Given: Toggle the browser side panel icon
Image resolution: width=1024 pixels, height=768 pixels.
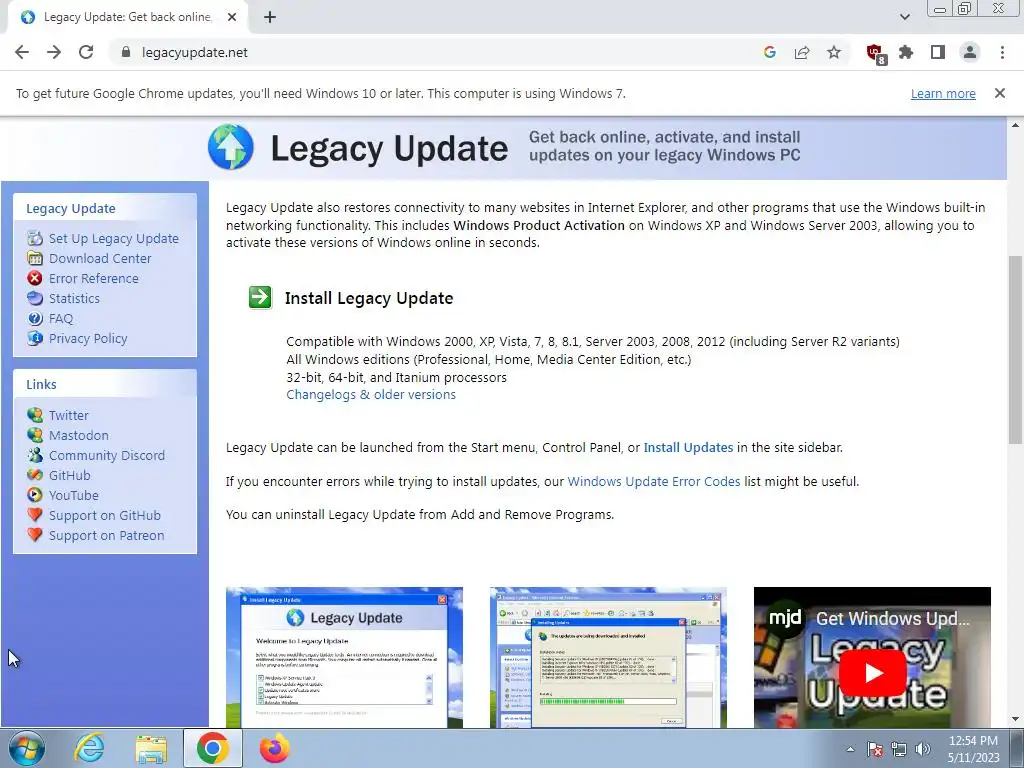Looking at the screenshot, I should coord(938,52).
